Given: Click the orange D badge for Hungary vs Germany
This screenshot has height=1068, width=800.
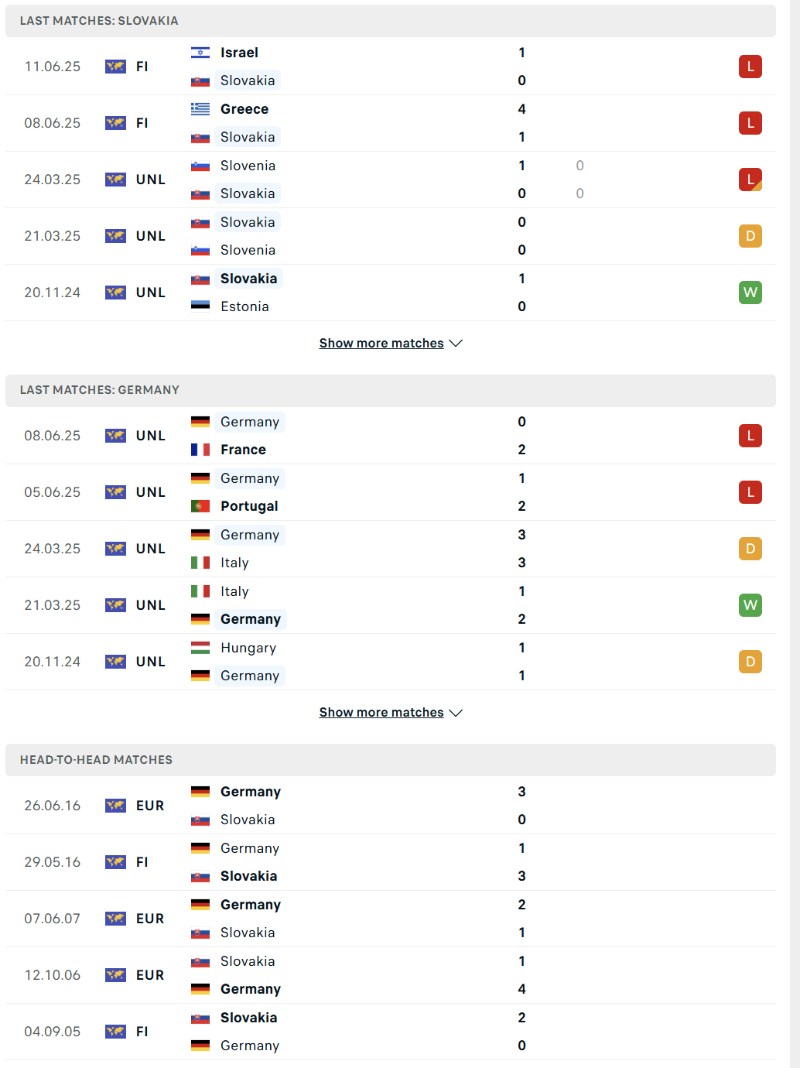Looking at the screenshot, I should coord(750,661).
